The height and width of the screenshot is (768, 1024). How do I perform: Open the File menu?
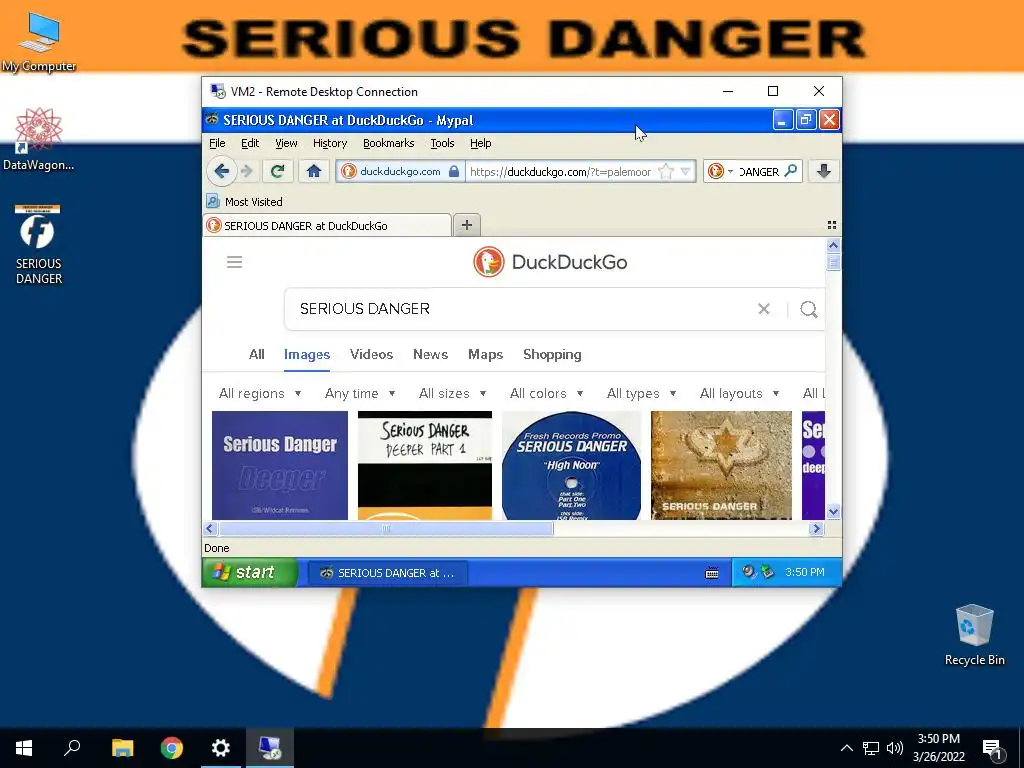pos(217,143)
